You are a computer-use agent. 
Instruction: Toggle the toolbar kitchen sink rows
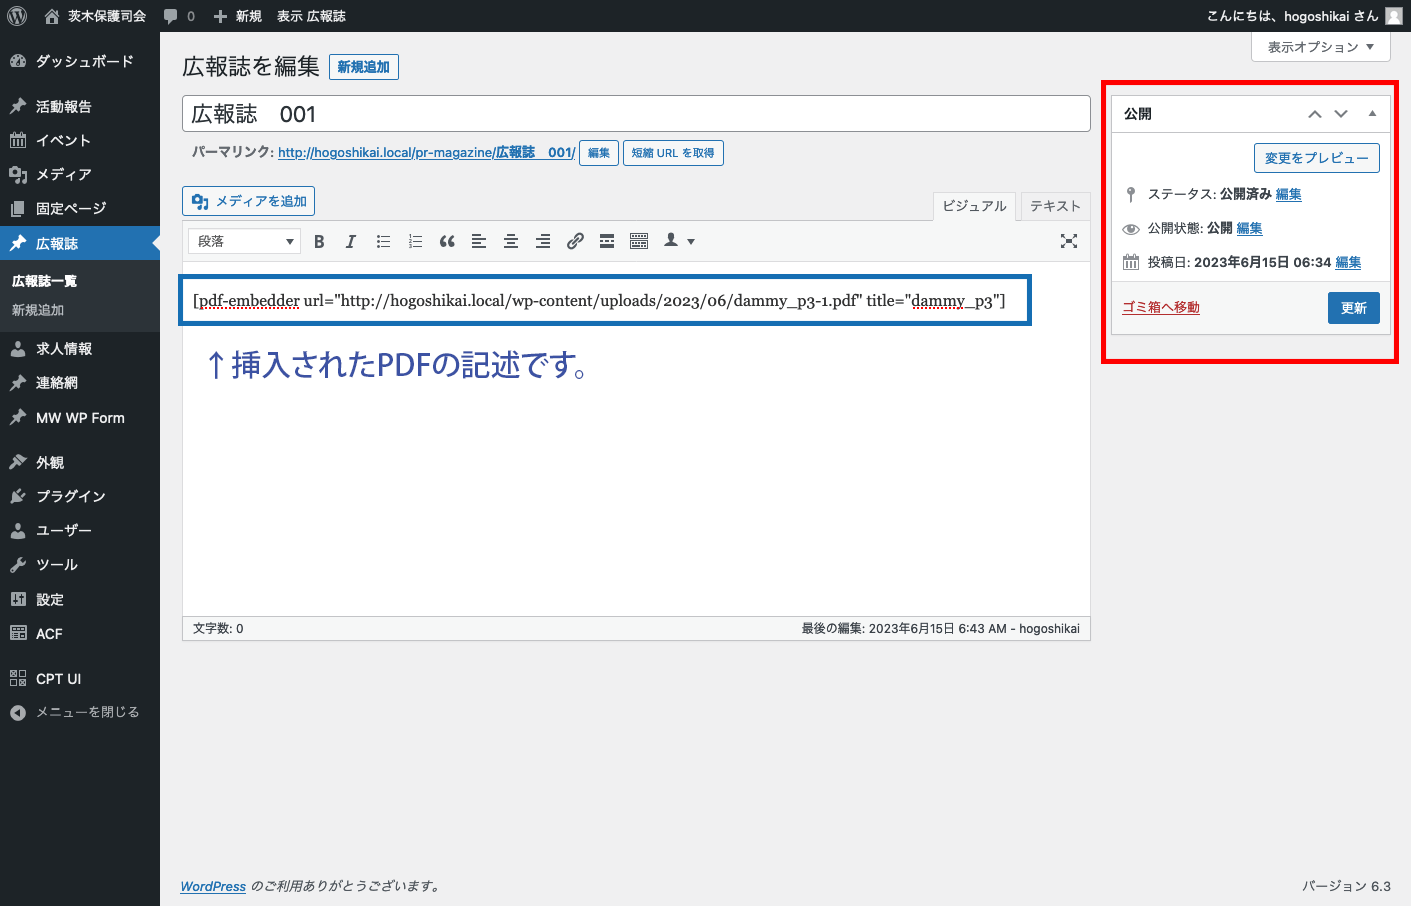pyautogui.click(x=639, y=241)
